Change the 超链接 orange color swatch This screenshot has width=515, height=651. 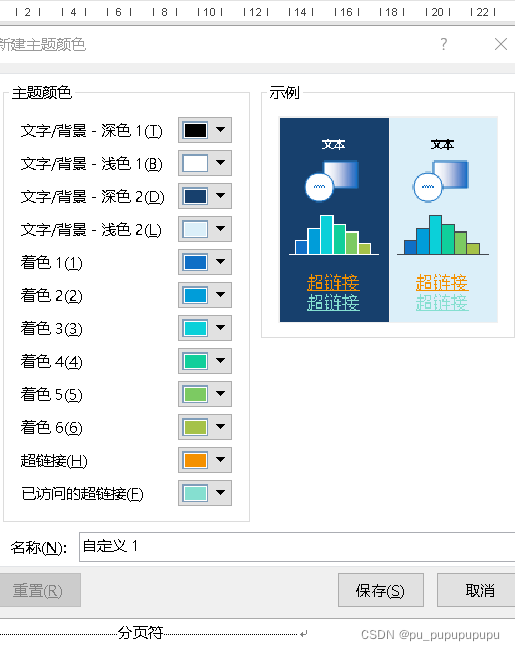click(x=195, y=460)
